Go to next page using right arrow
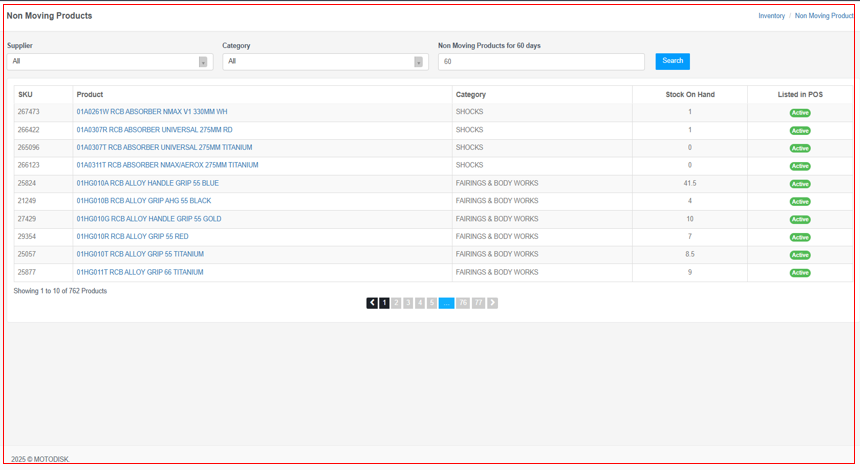This screenshot has height=470, width=860. tap(492, 303)
